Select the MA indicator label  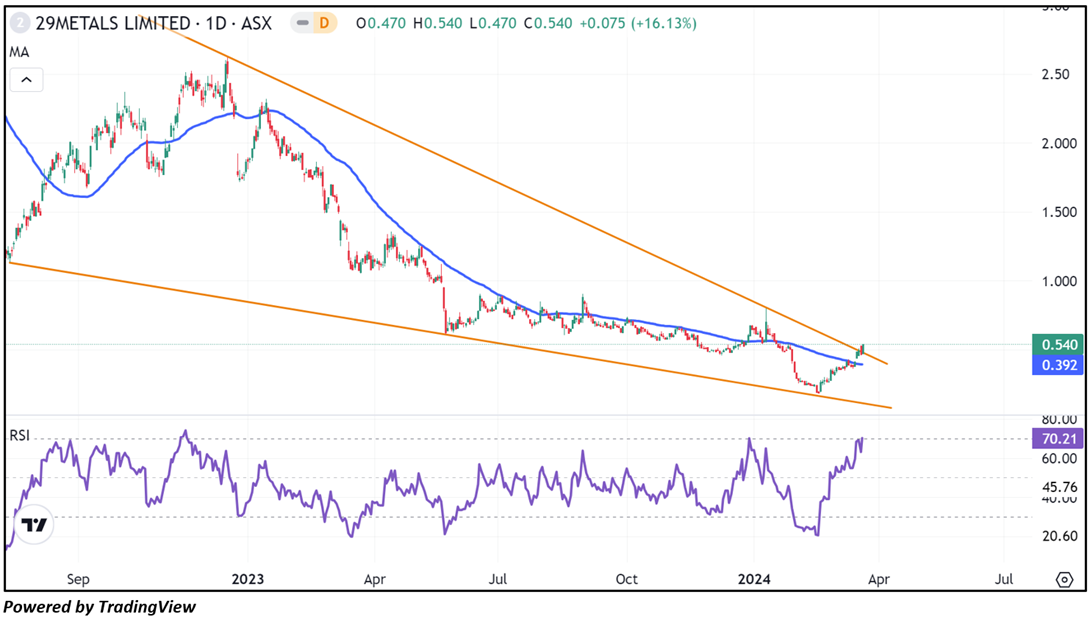click(19, 52)
